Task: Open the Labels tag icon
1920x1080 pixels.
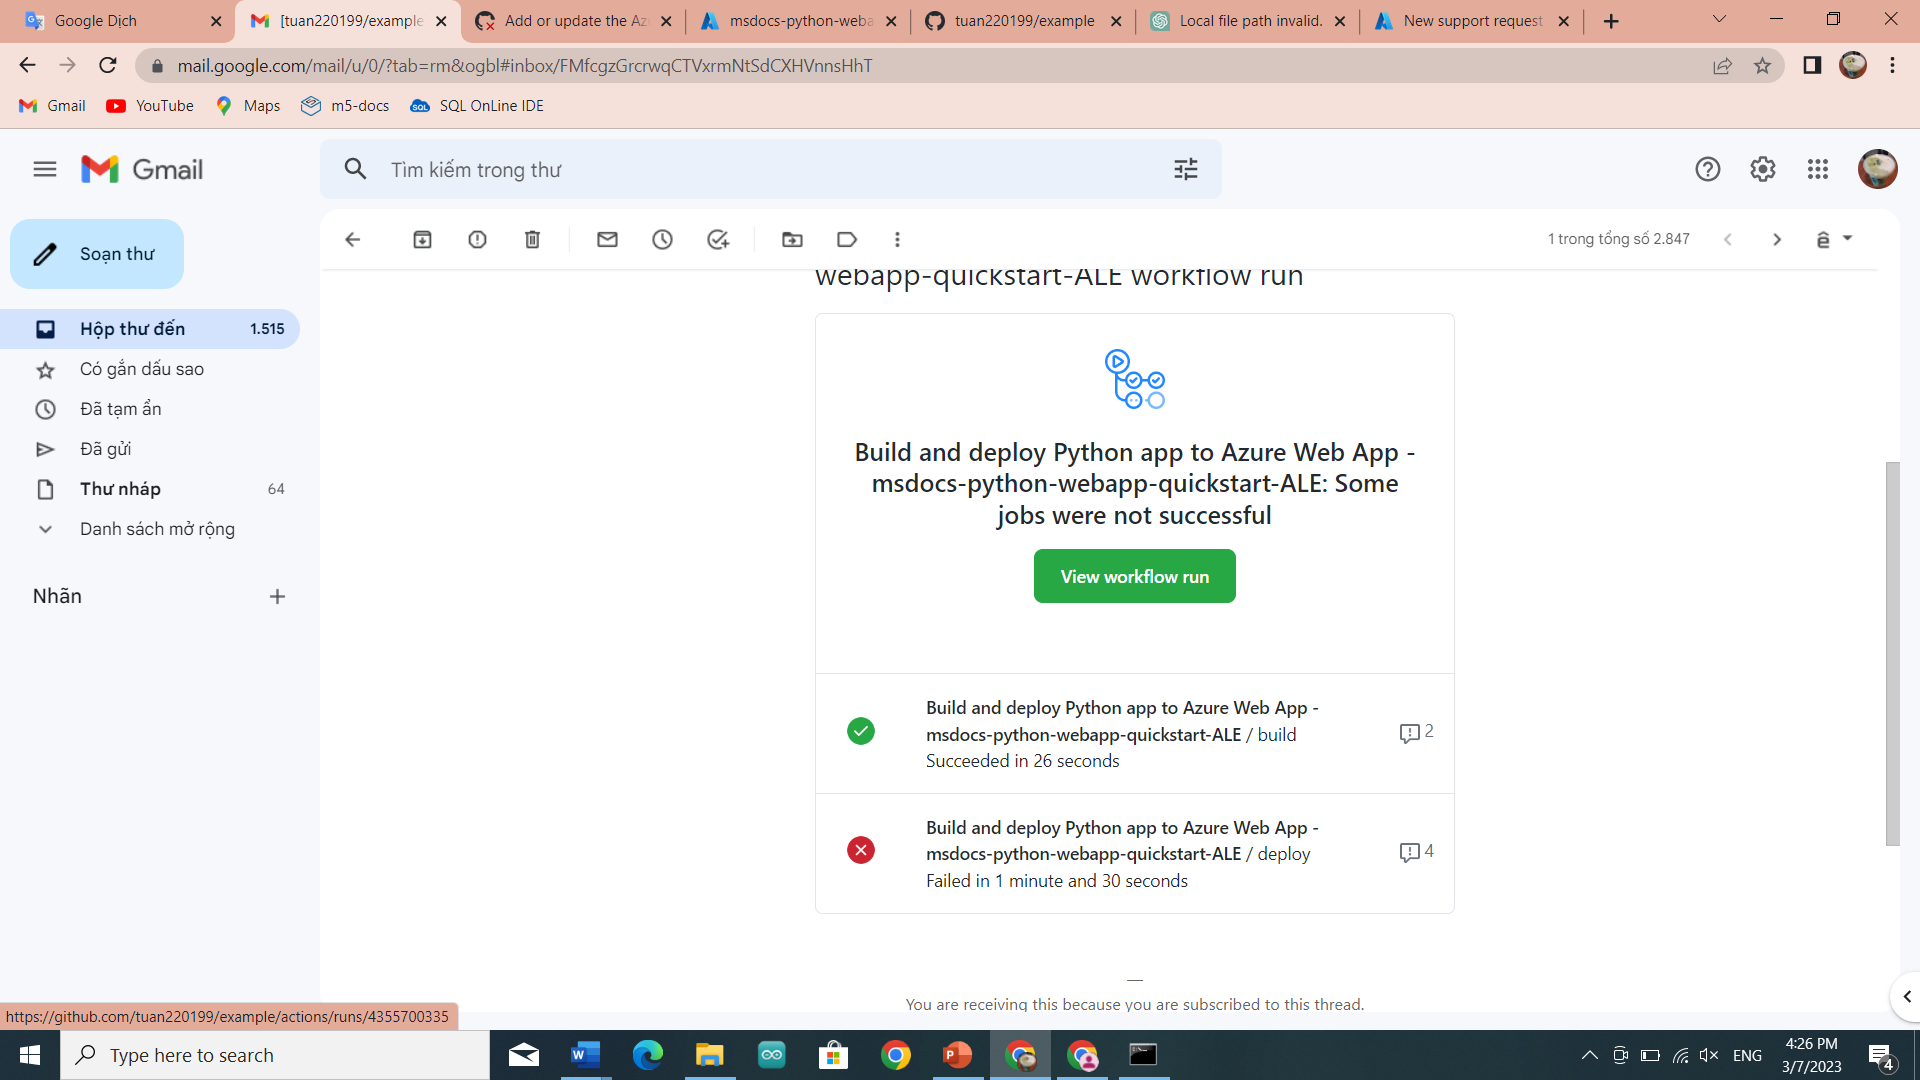Action: coord(847,239)
